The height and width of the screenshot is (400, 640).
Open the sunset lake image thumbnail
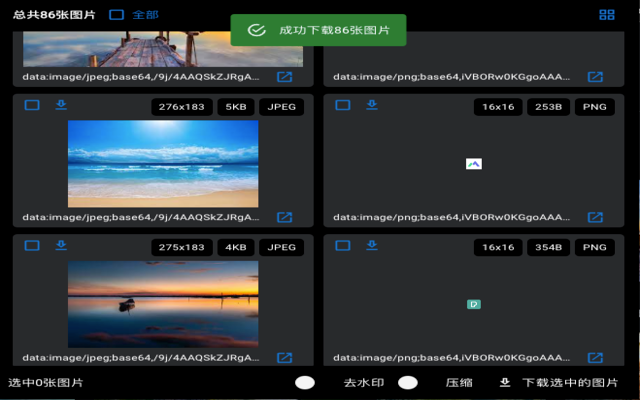pos(163,304)
